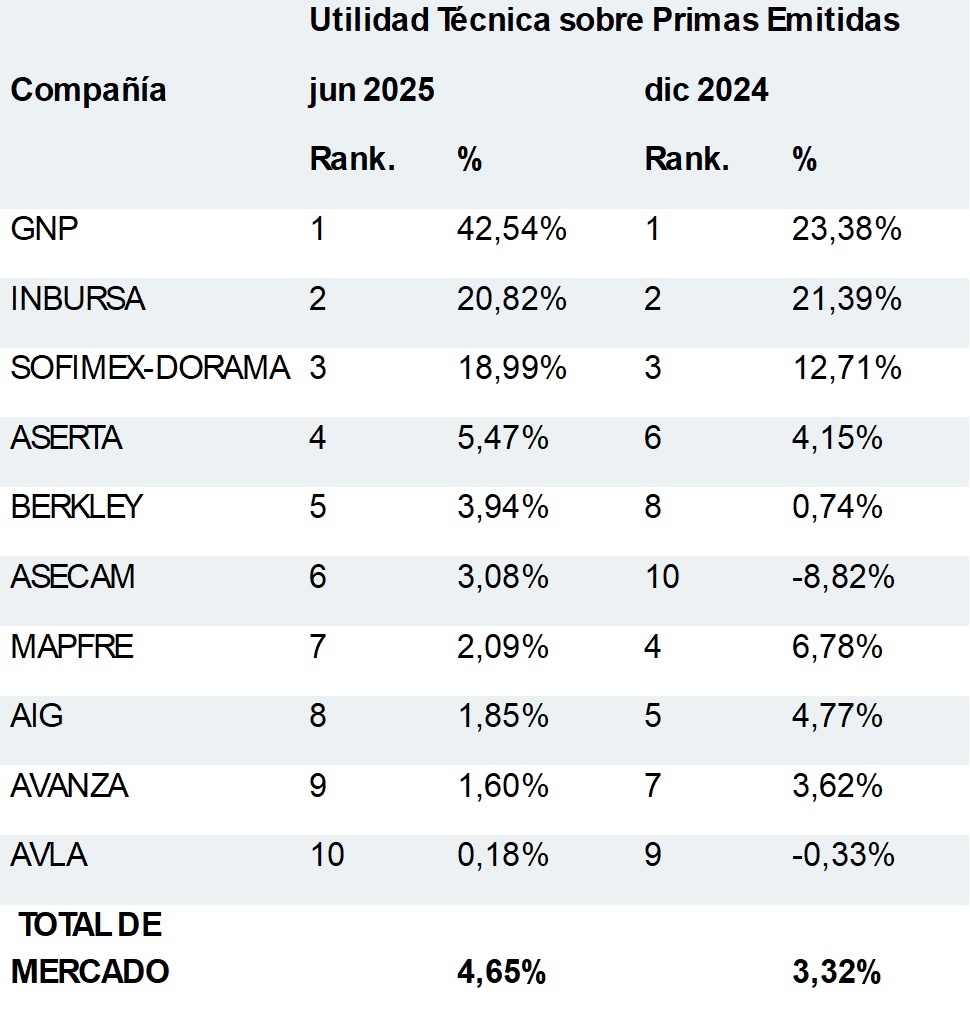Image resolution: width=970 pixels, height=1013 pixels.
Task: Select the ASECAM company name
Action: point(72,577)
